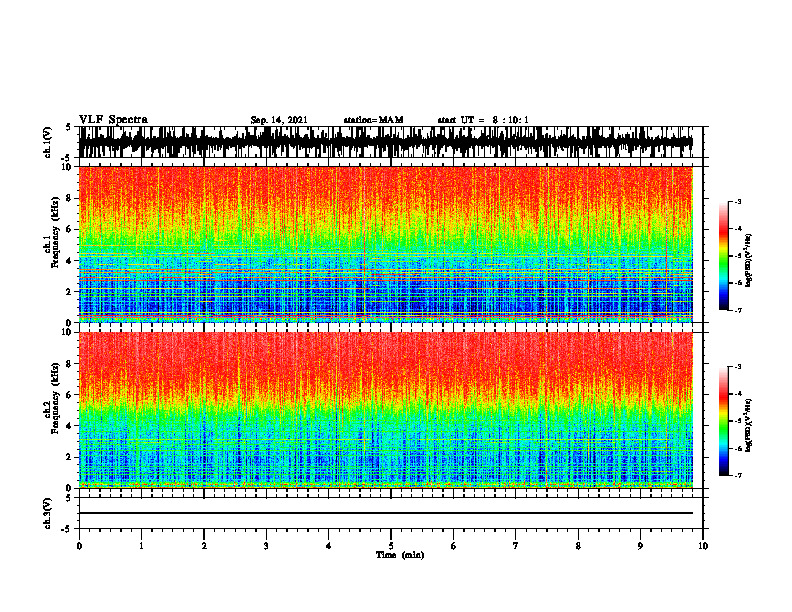792x612 pixels.
Task: Click the ch.1(V) waveform axis label
Action: click(x=48, y=142)
